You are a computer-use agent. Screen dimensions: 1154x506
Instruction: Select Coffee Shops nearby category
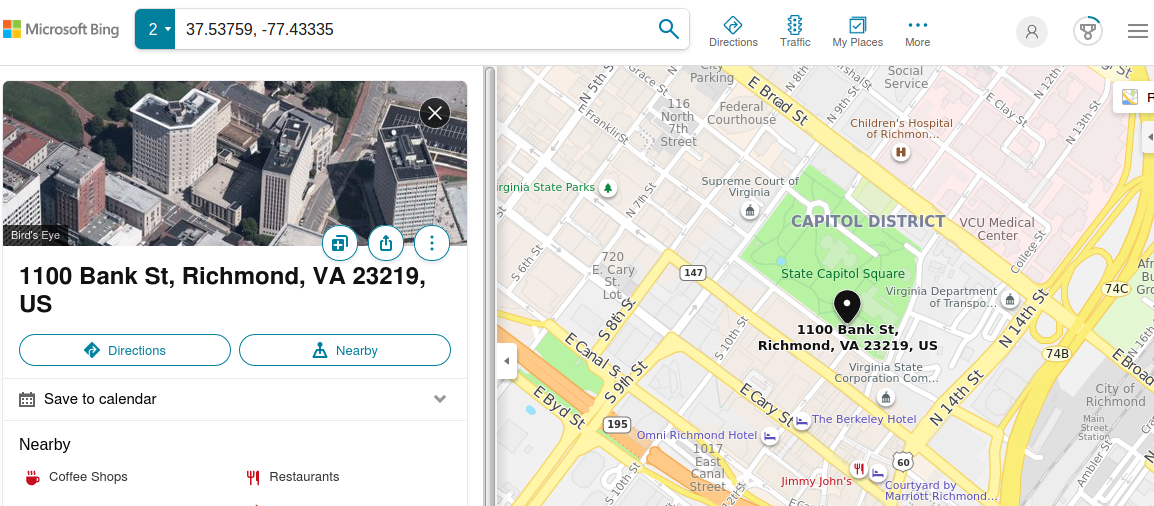click(x=88, y=477)
